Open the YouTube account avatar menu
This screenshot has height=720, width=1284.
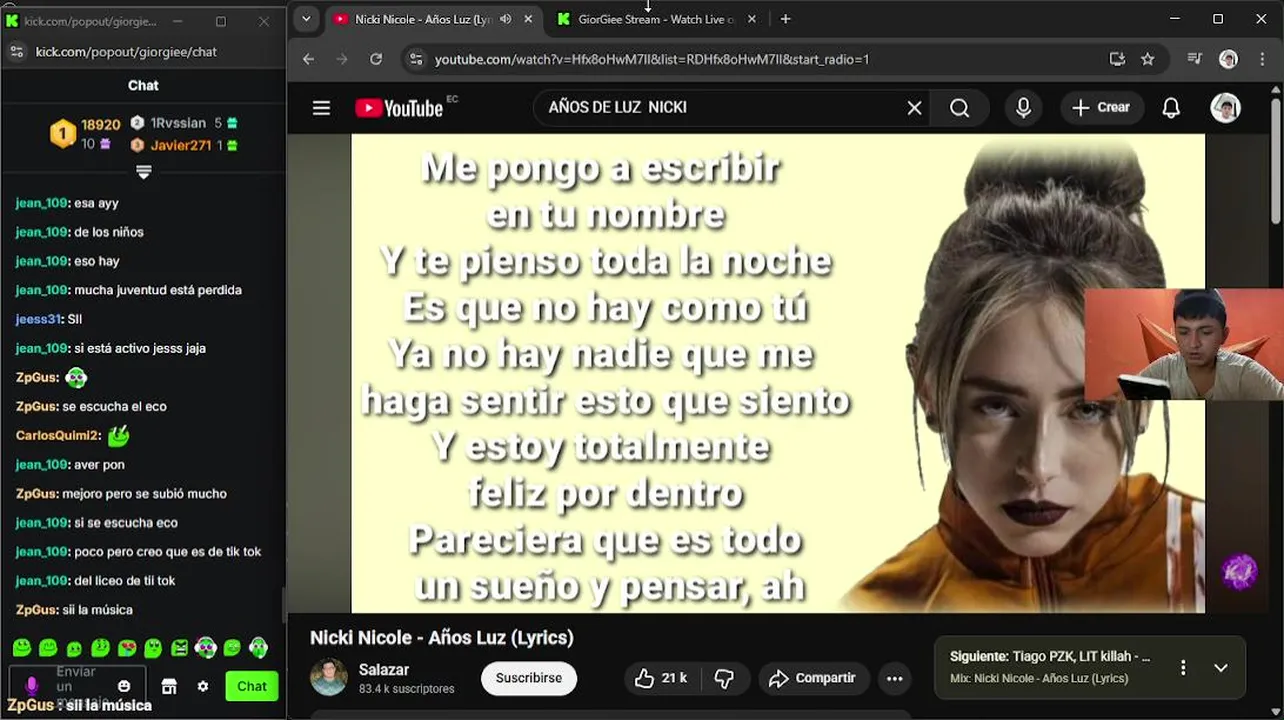point(1226,108)
